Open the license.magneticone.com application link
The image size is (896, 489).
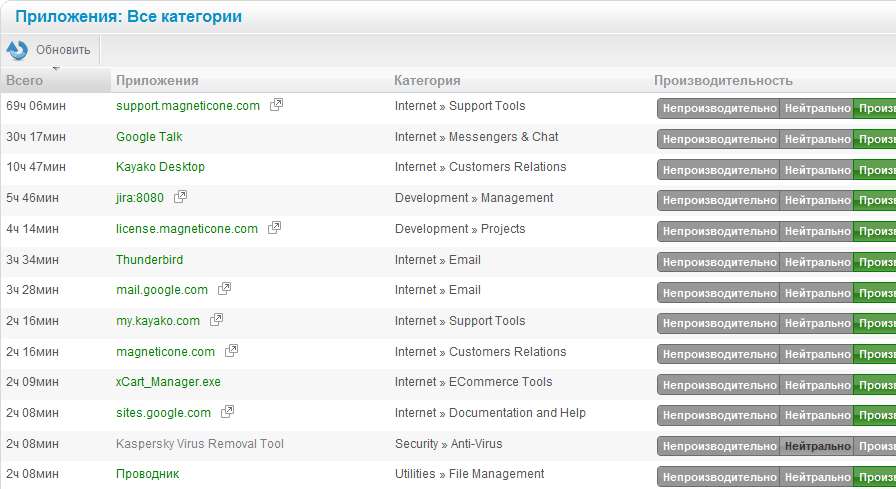[187, 229]
